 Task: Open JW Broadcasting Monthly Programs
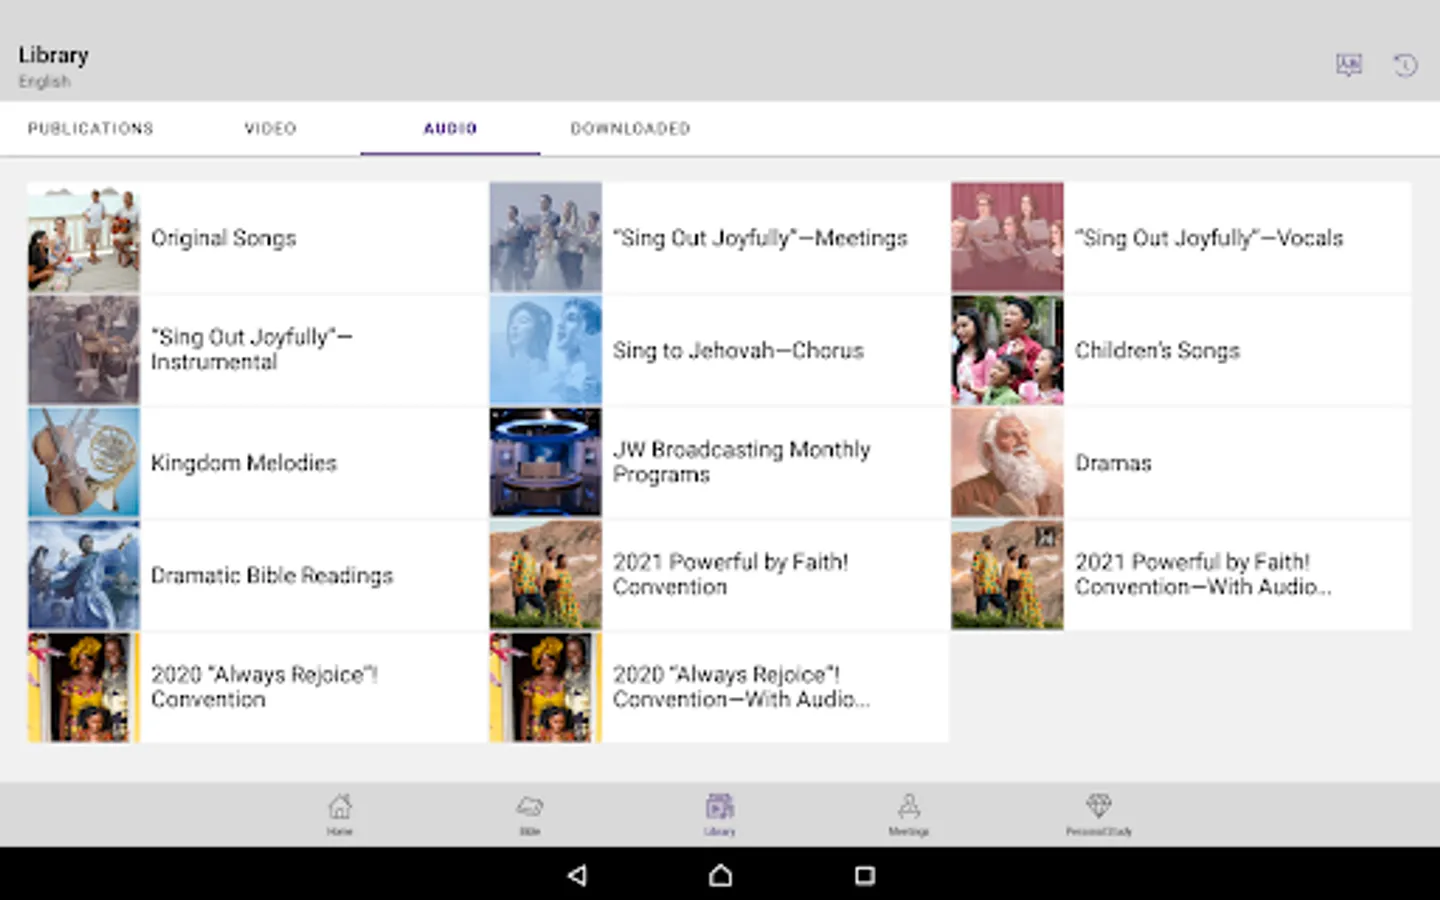[719, 462]
